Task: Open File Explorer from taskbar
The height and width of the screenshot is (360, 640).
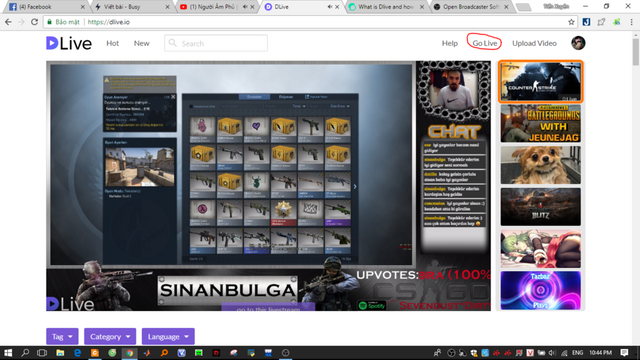Action: tap(60, 353)
